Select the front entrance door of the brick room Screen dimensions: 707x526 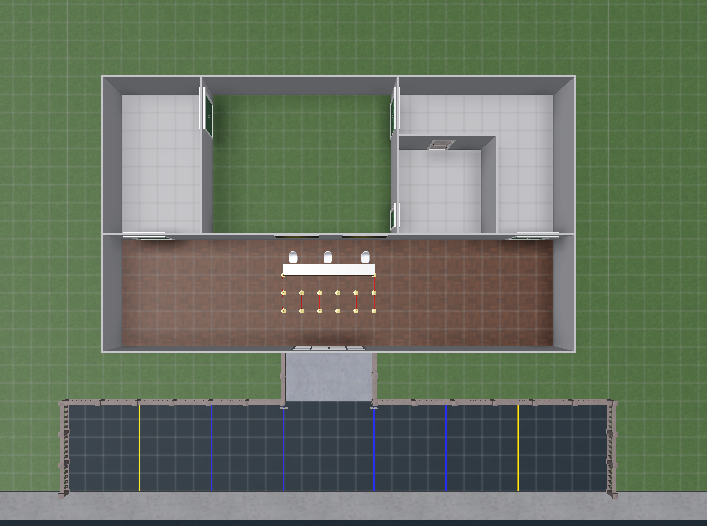click(329, 348)
